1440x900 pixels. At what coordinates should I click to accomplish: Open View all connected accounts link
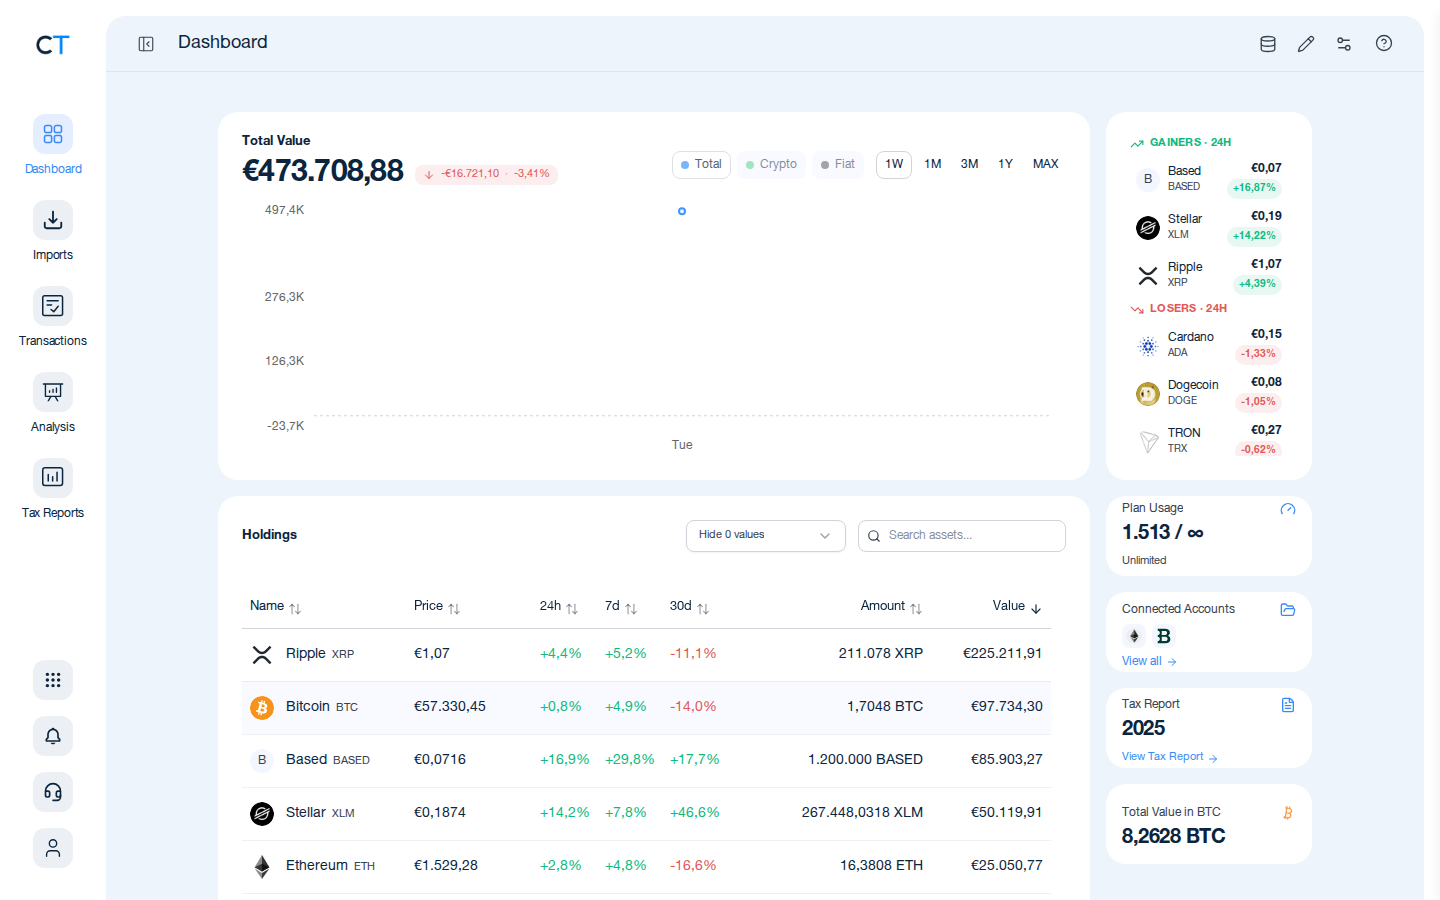pyautogui.click(x=1149, y=661)
